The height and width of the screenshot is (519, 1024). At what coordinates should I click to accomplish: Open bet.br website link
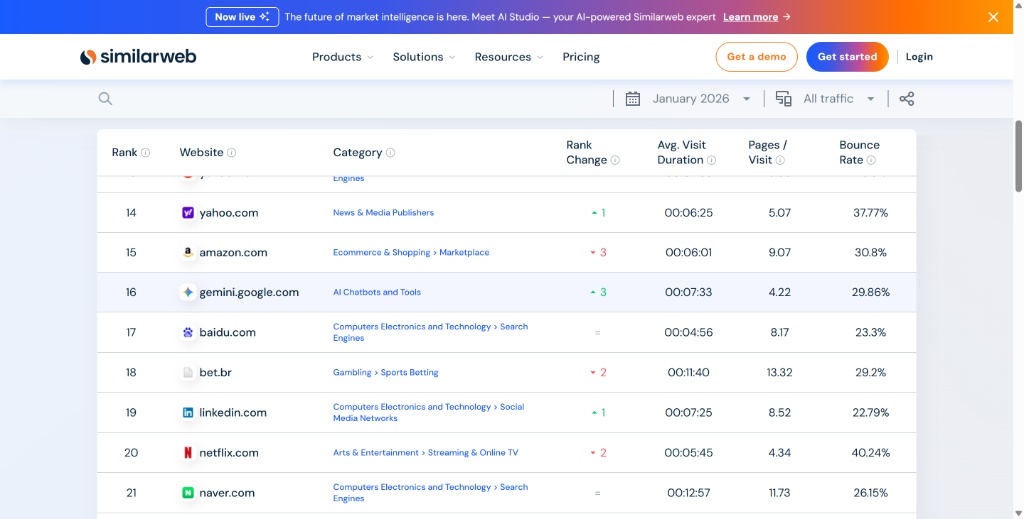pos(216,373)
